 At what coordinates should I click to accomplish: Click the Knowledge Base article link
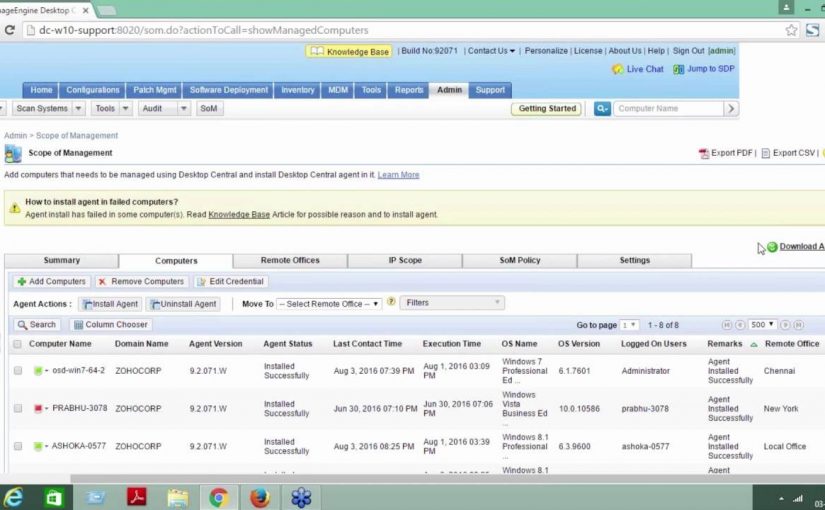pos(239,215)
